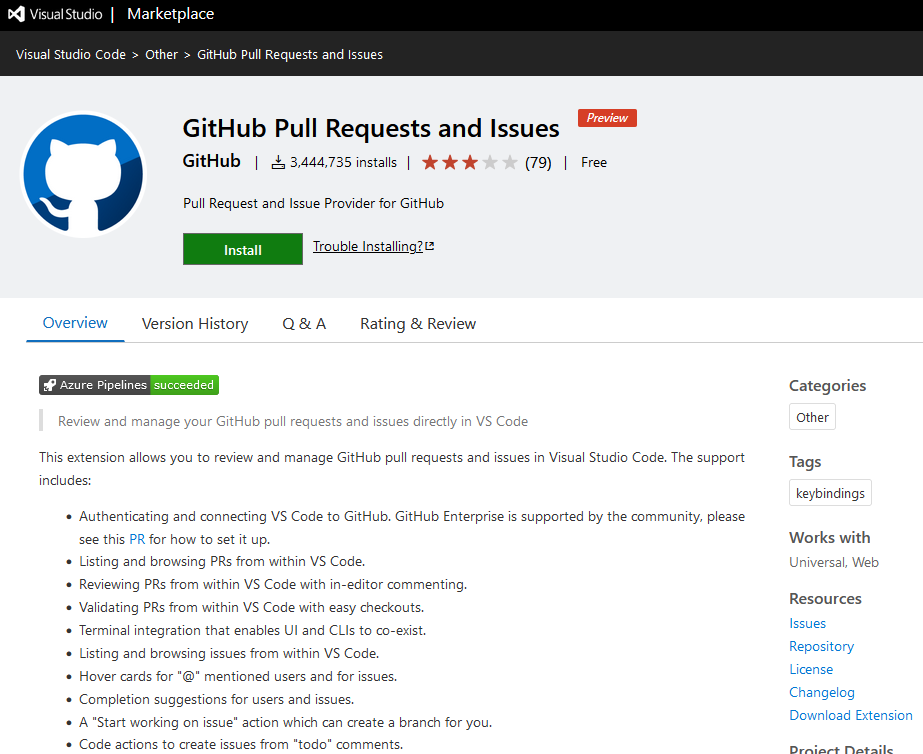The height and width of the screenshot is (754, 923).
Task: Click the GitHub Octocat extension logo
Action: coord(84,174)
